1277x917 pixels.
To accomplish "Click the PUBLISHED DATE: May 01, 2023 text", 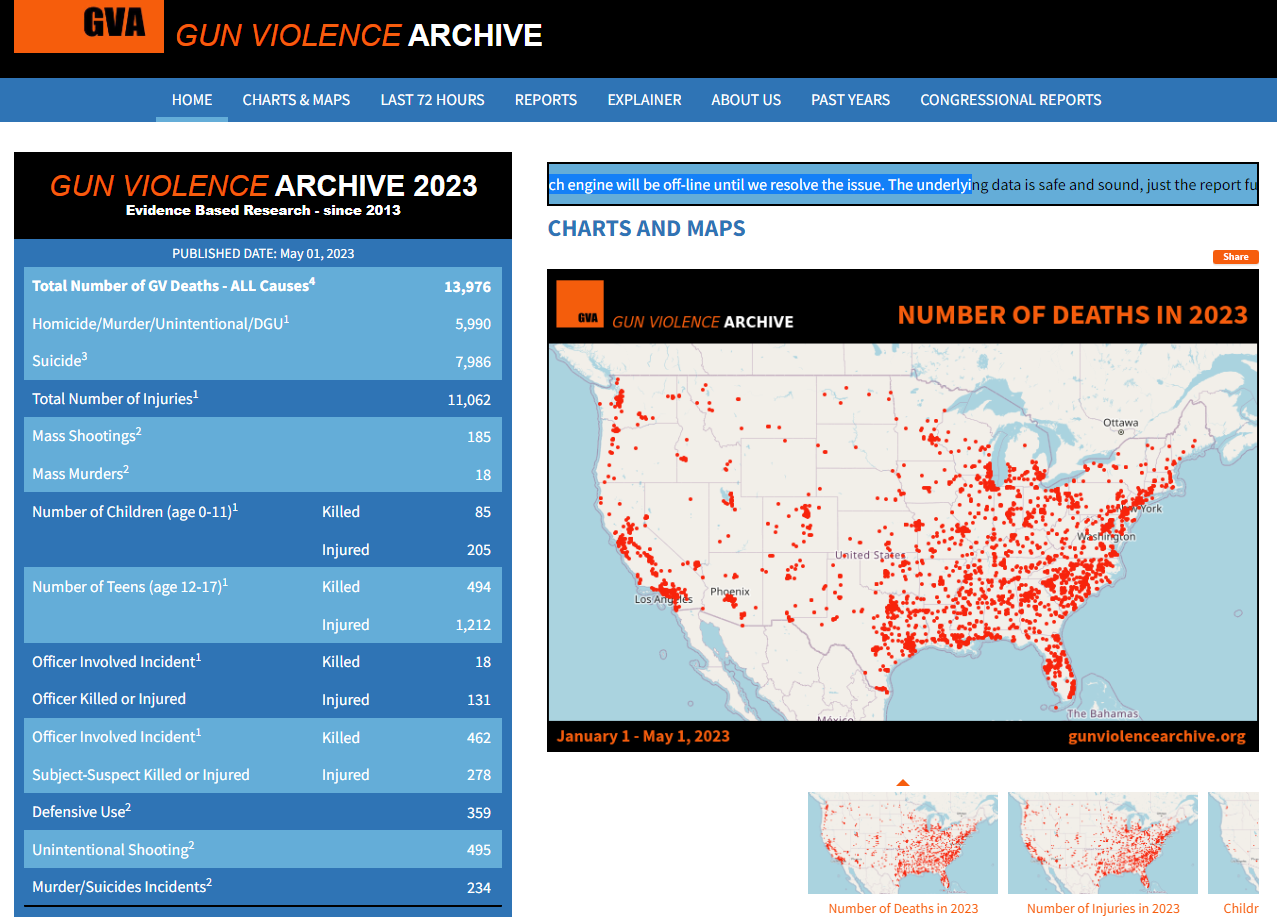I will (x=263, y=254).
